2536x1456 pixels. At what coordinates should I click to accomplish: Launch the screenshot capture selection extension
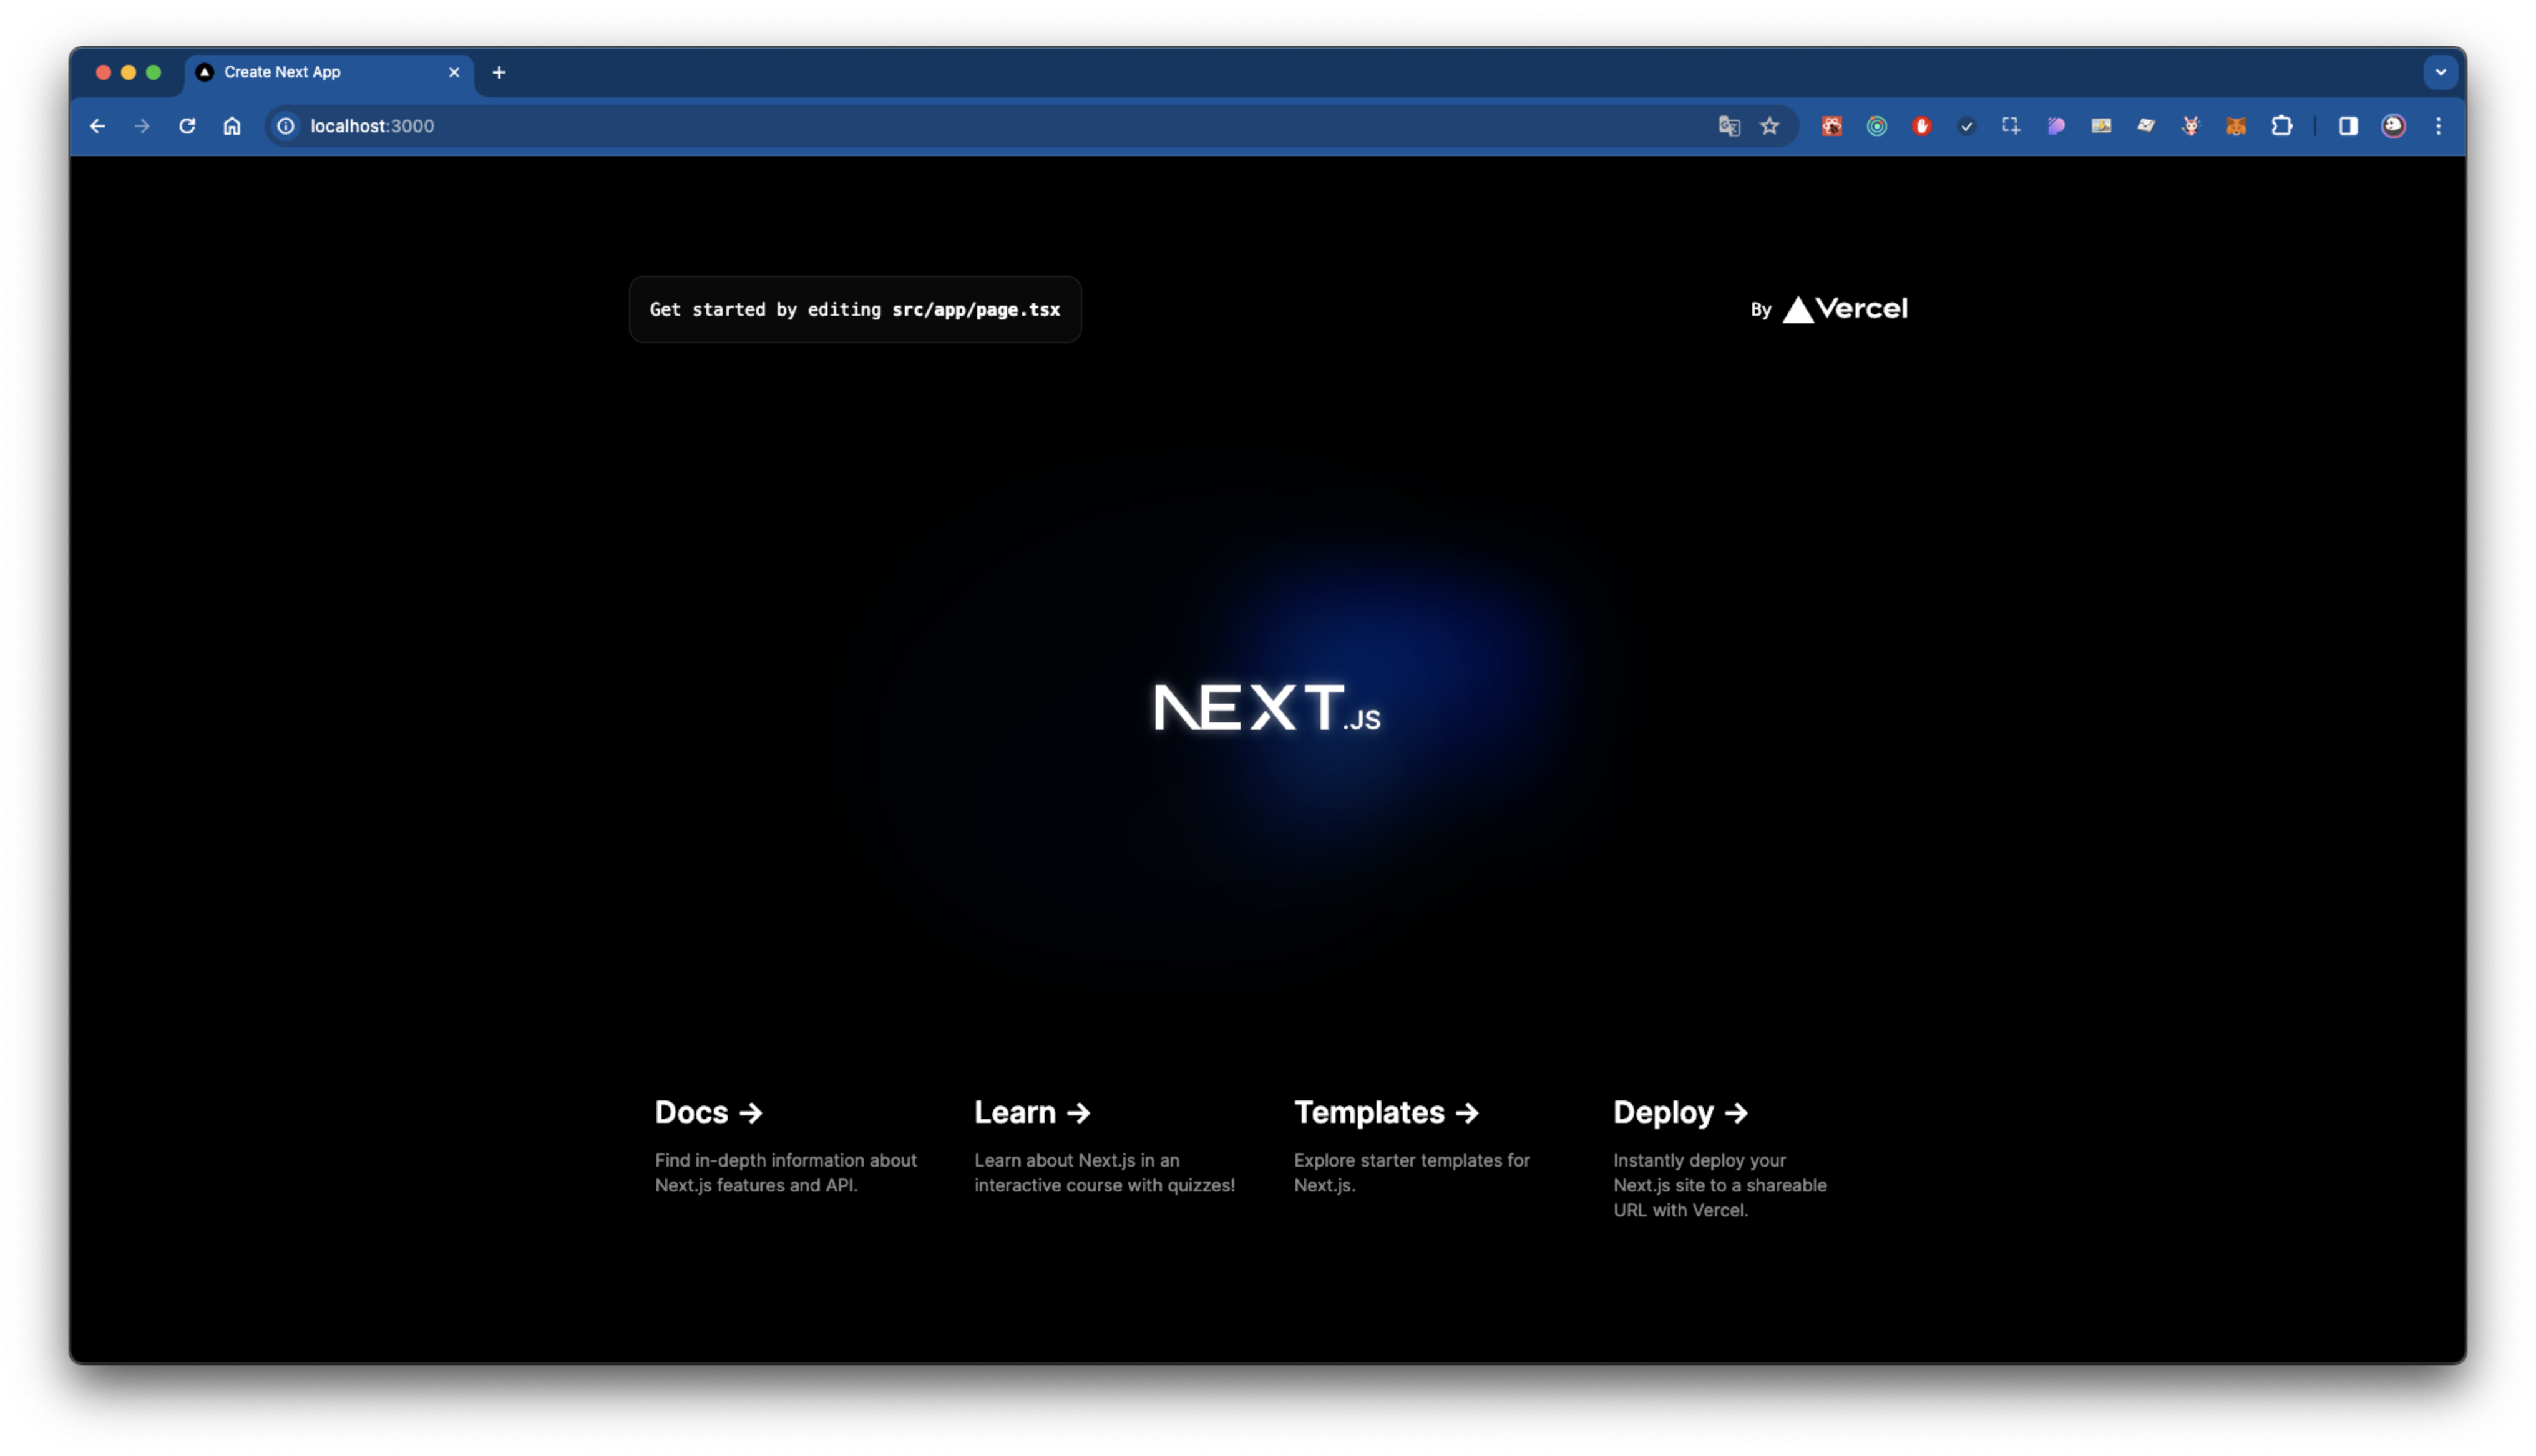coord(2011,126)
